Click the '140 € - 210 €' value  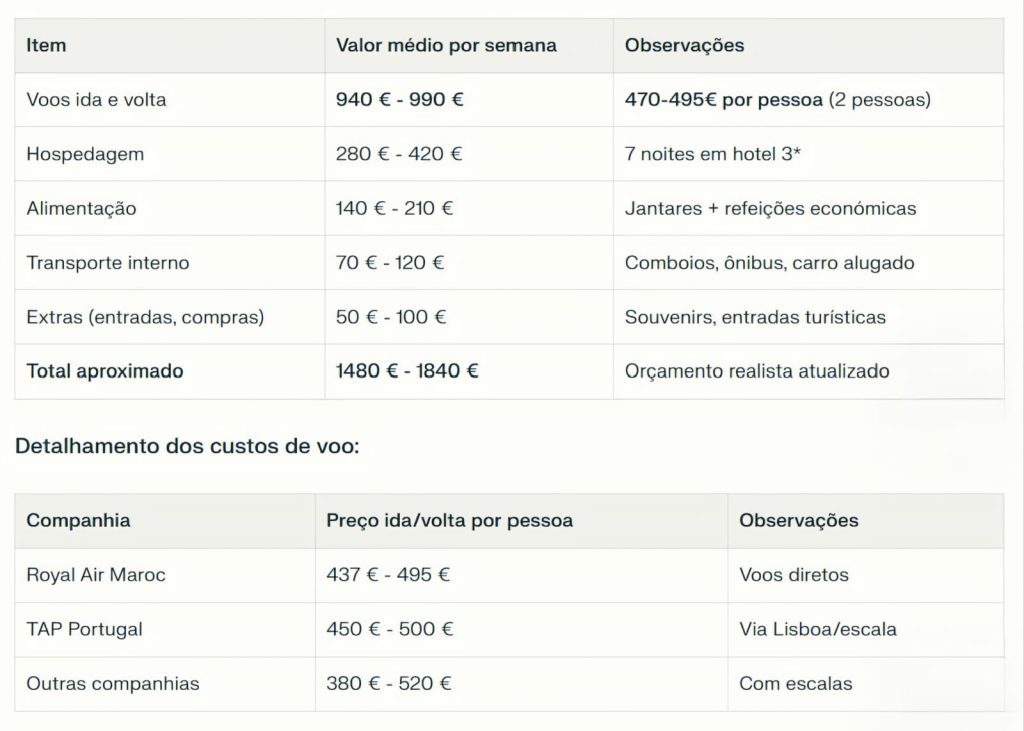coord(394,209)
